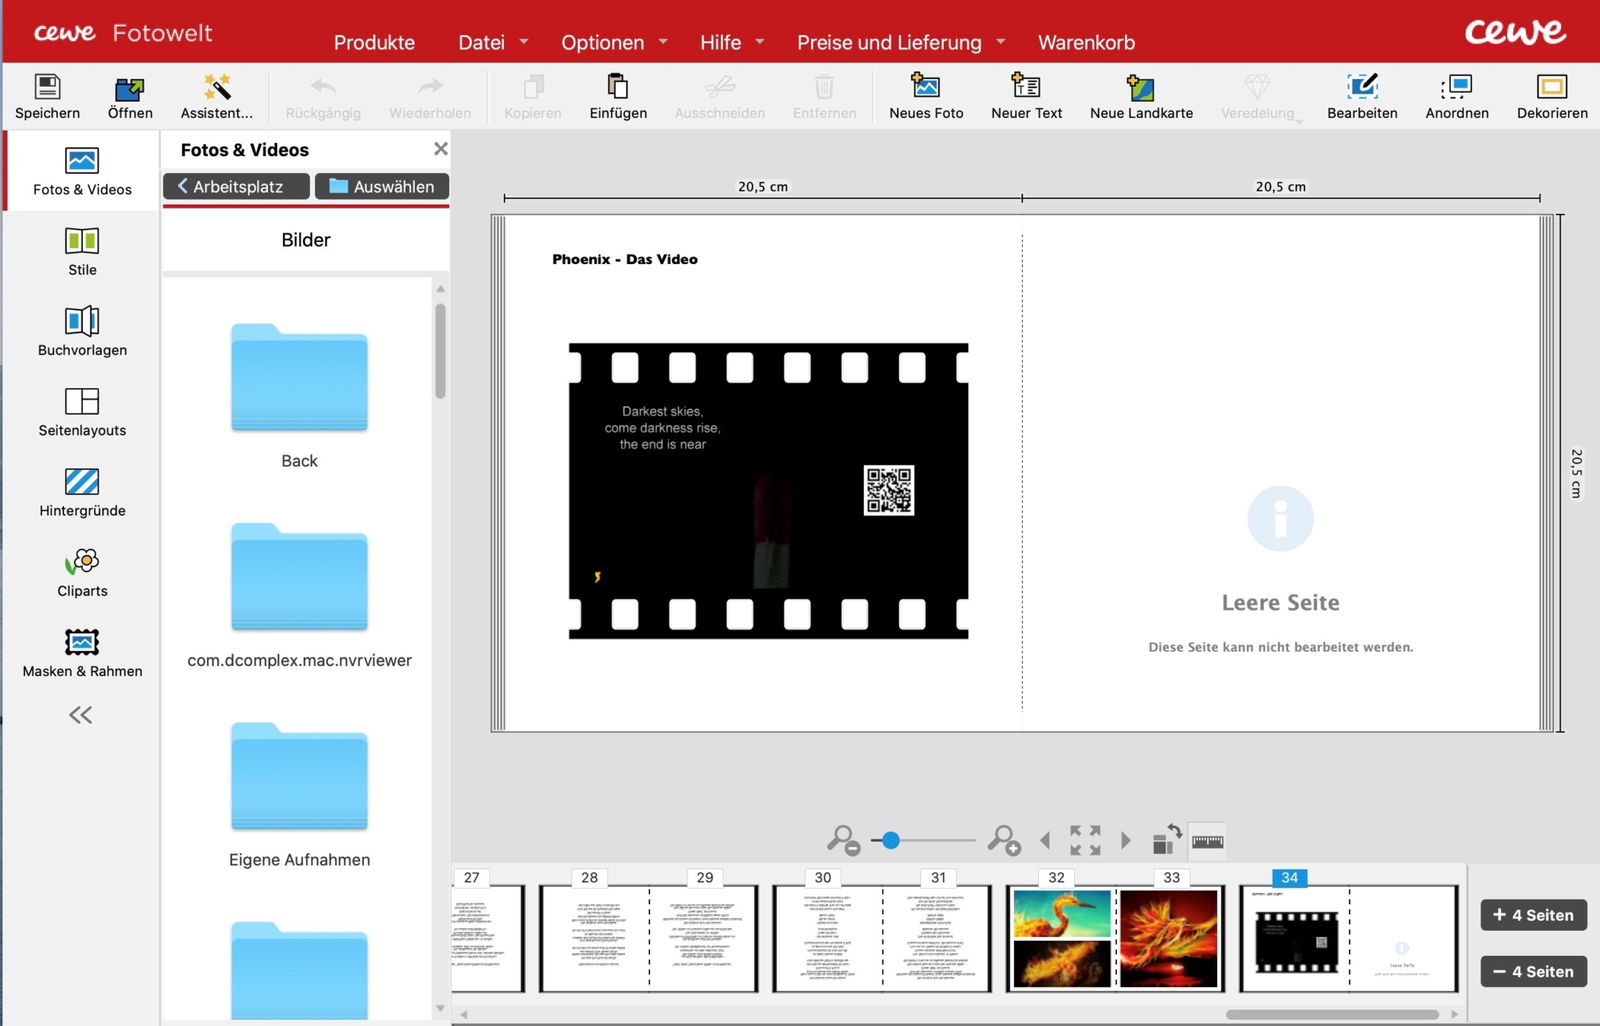Select page thumbnail spread 32-33

click(x=1114, y=938)
